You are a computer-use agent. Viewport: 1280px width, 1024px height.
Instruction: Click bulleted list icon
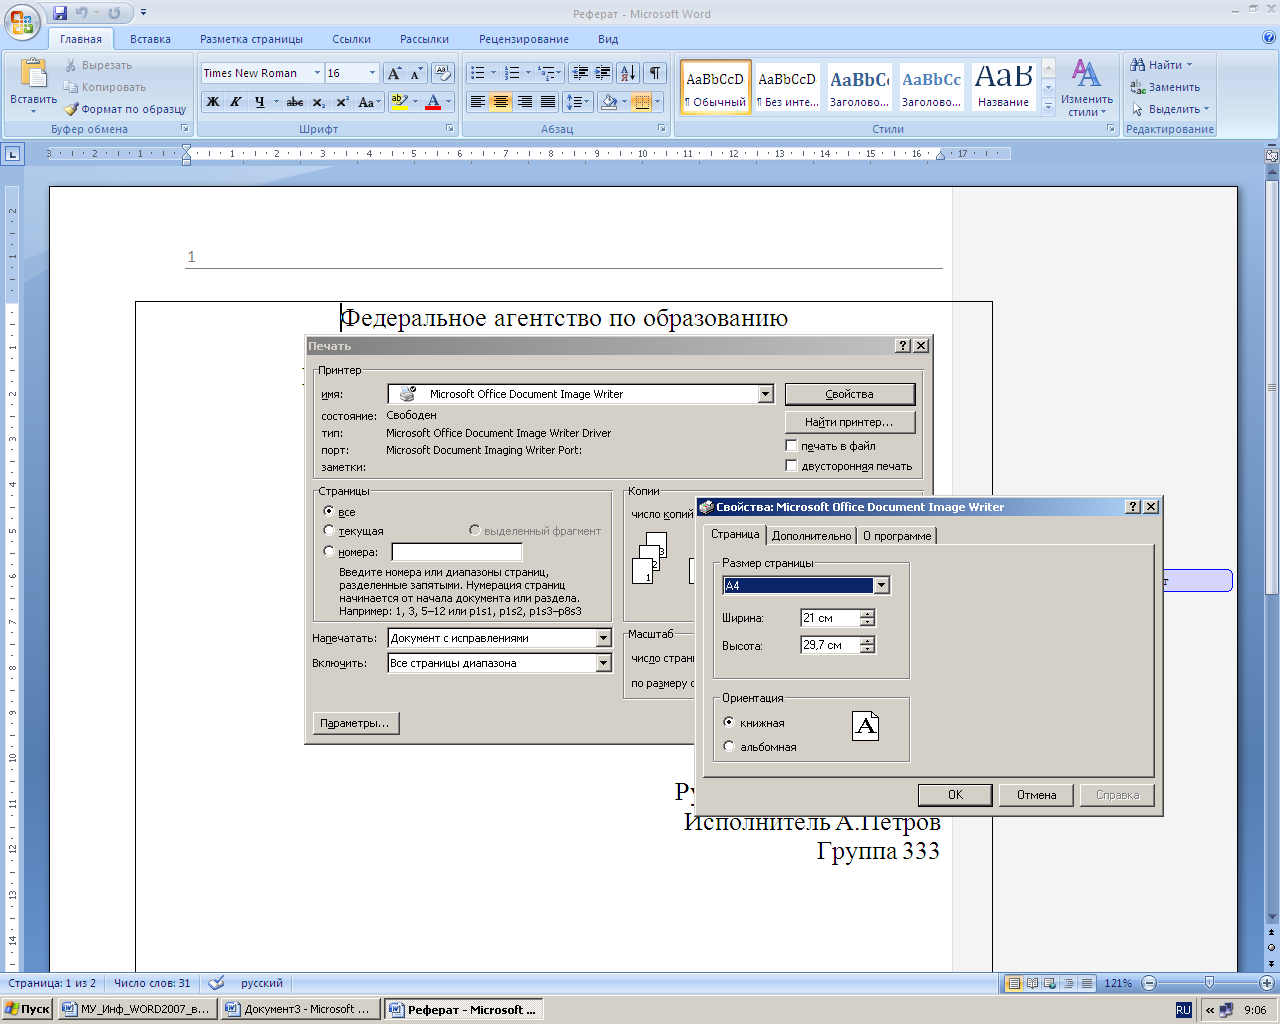tap(478, 73)
